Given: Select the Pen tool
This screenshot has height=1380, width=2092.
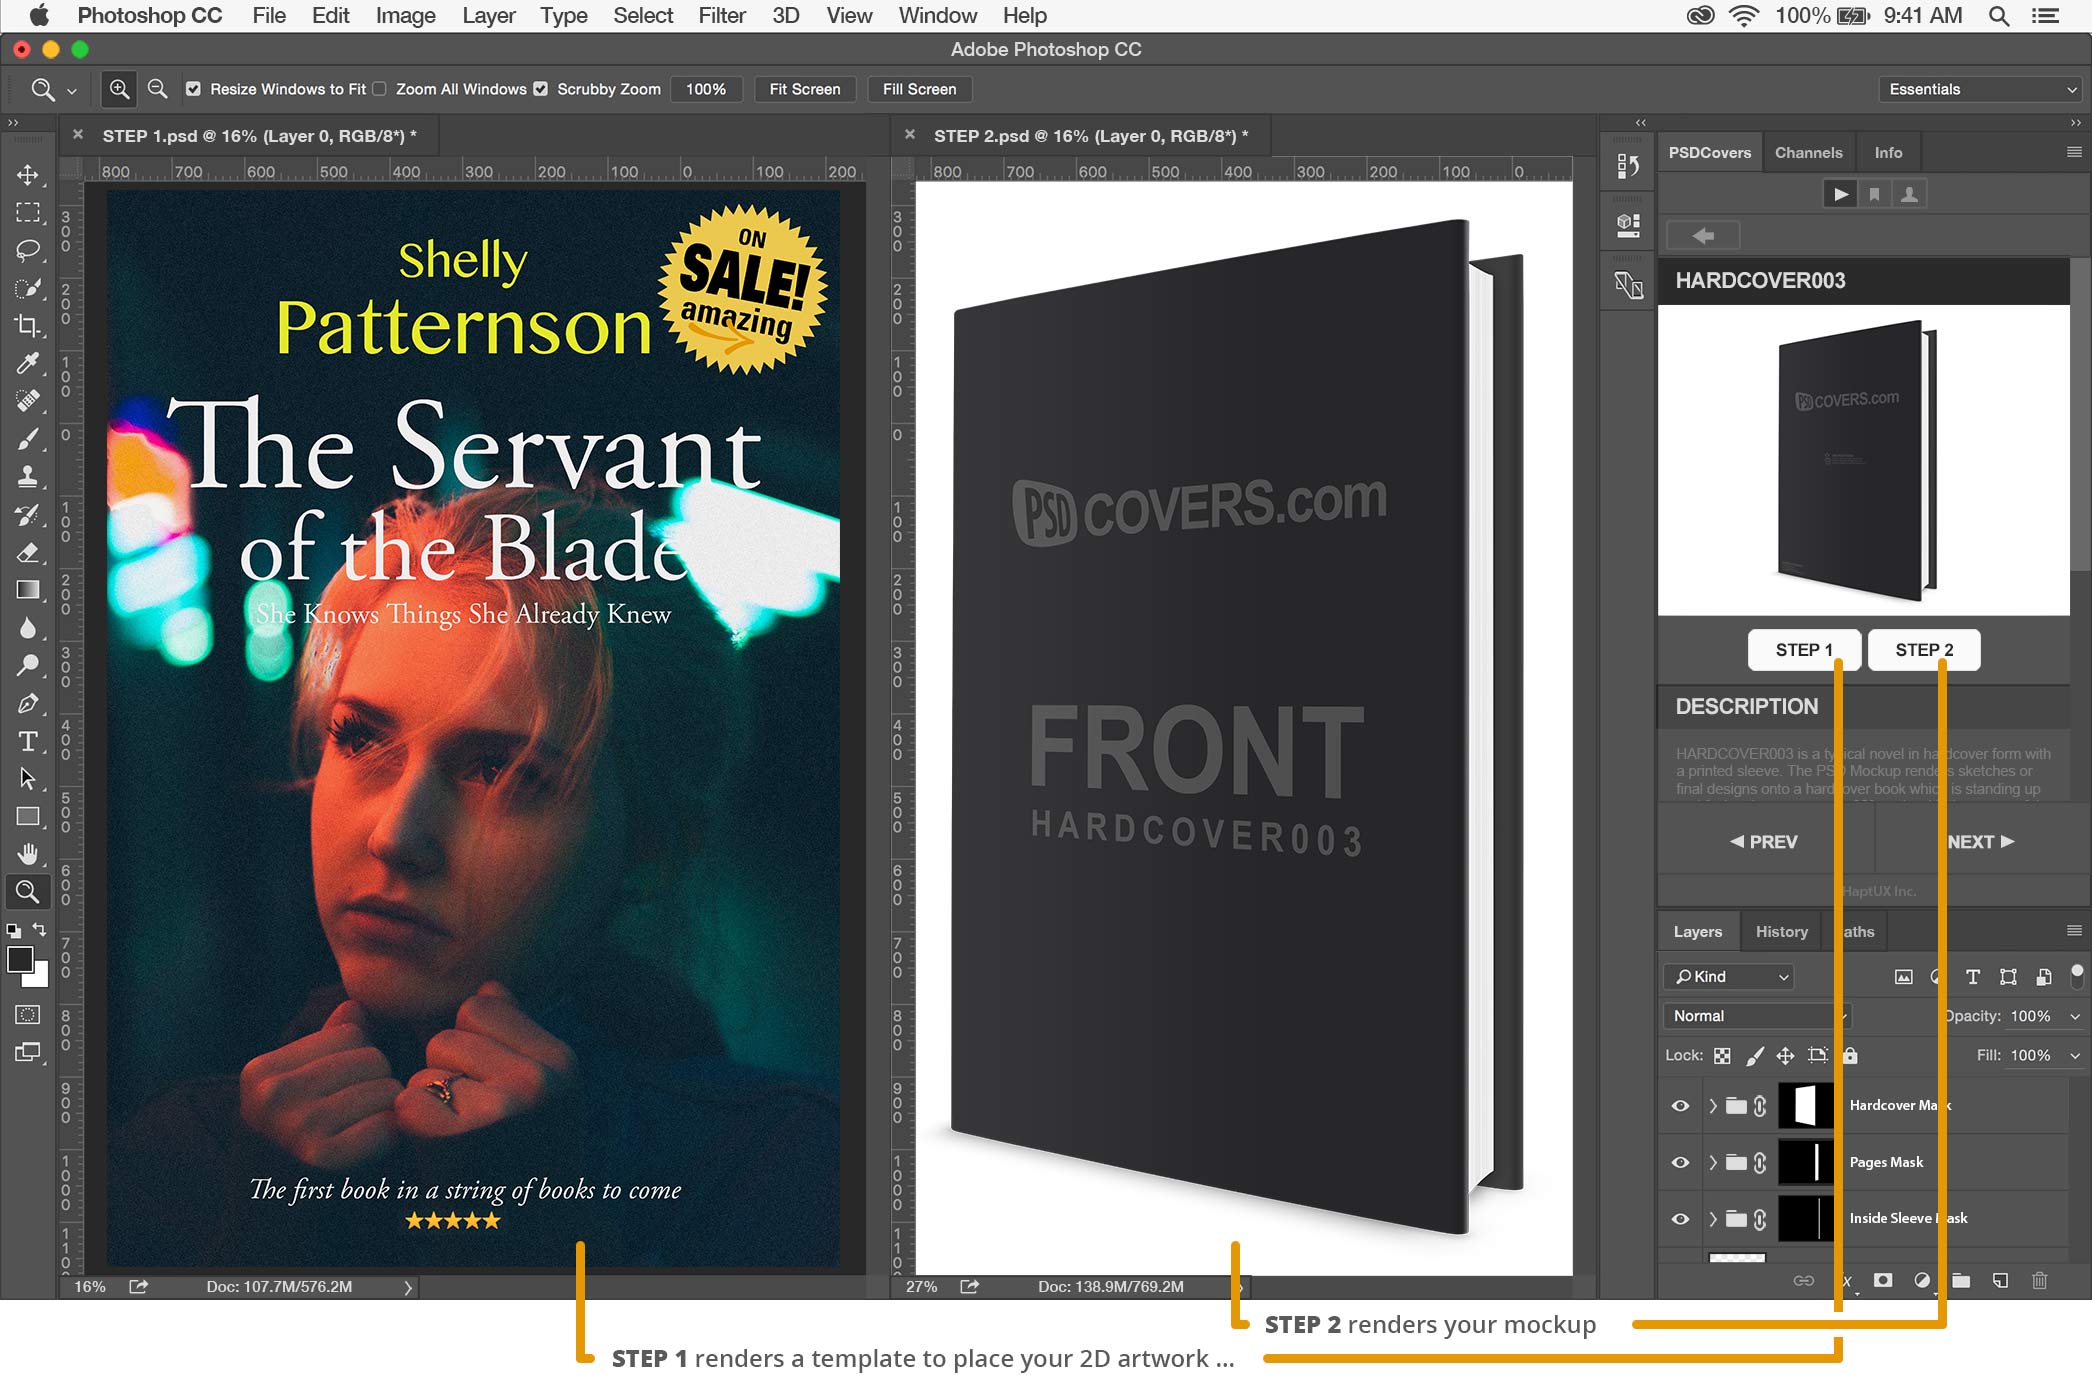Looking at the screenshot, I should point(27,703).
